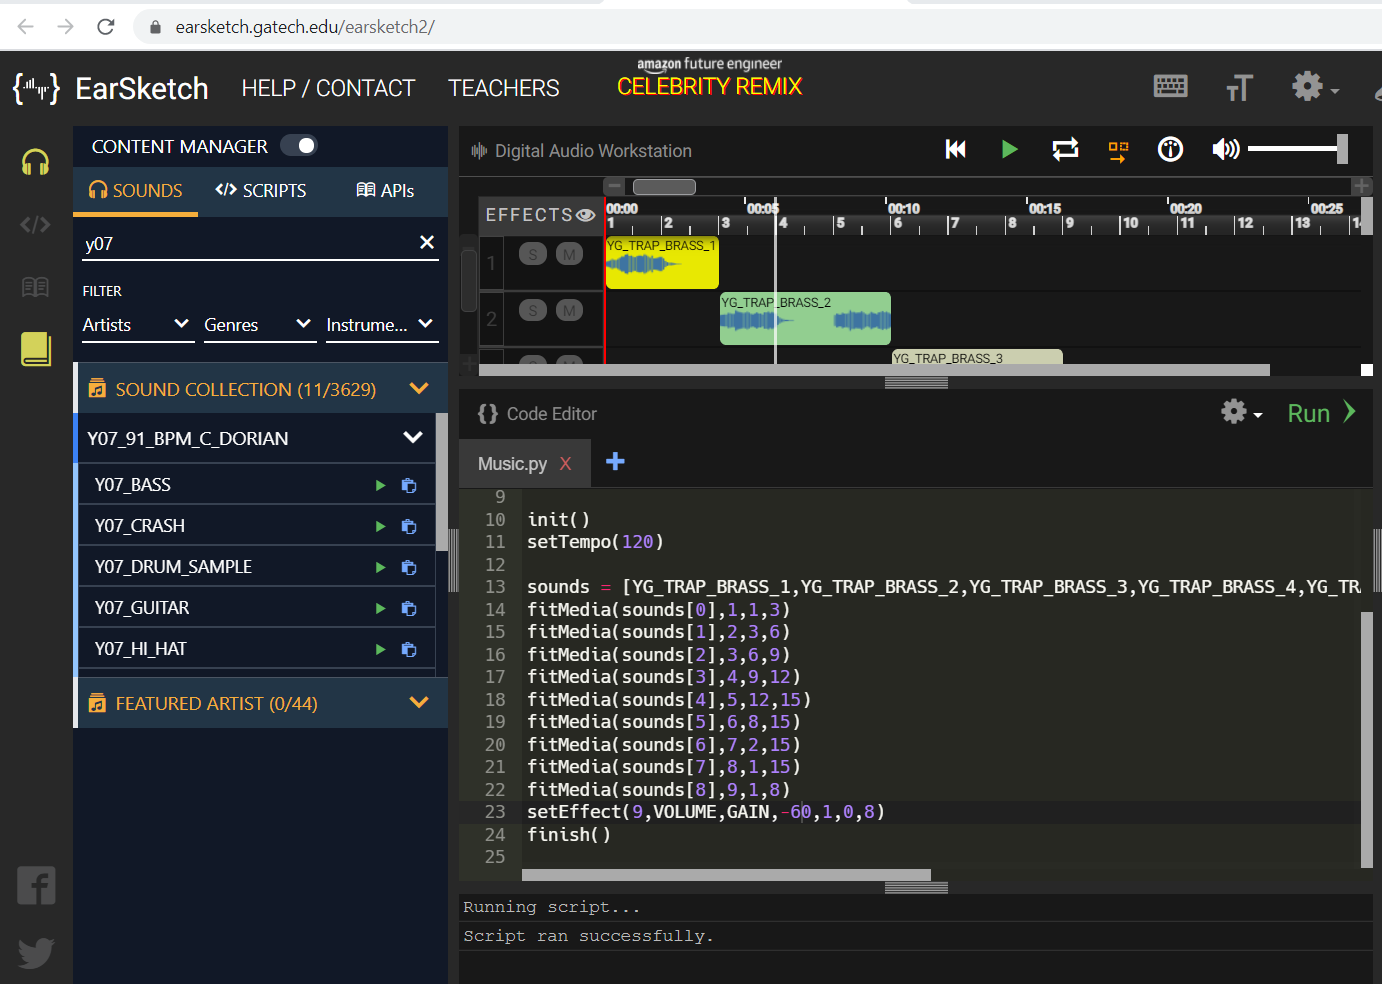Viewport: 1382px width, 984px height.
Task: Mute track 2 with the M button
Action: click(x=569, y=310)
